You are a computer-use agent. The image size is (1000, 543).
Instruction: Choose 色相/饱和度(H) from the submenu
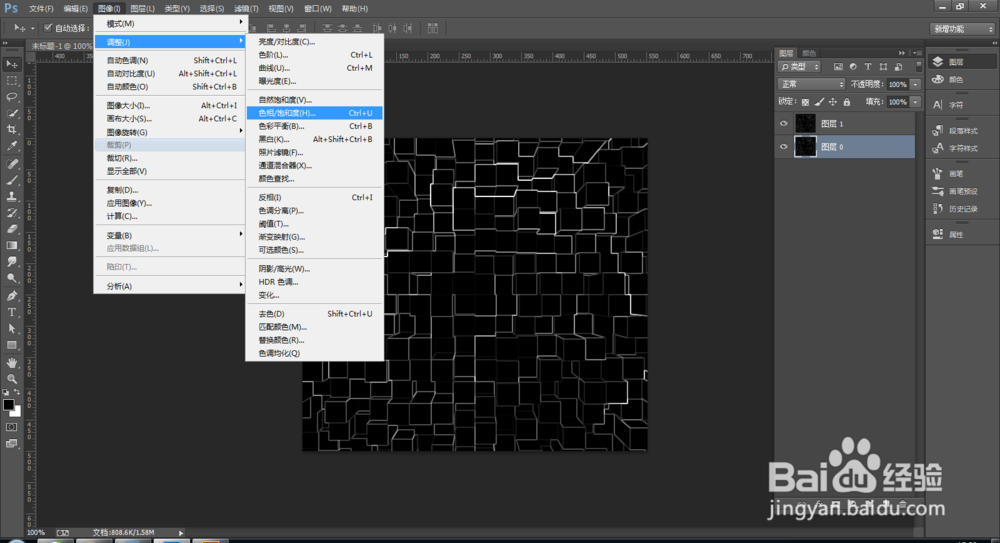point(315,113)
